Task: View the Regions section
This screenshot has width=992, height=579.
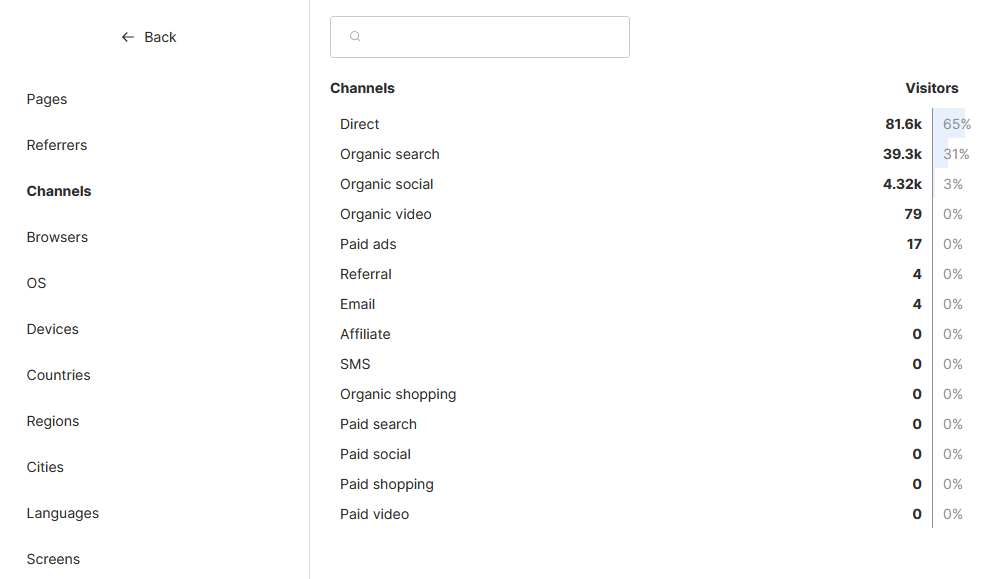Action: coord(53,421)
